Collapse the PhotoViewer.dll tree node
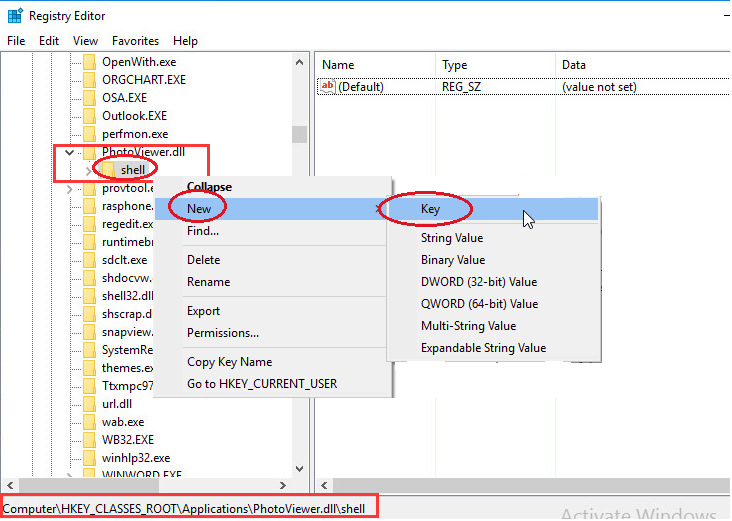This screenshot has height=521, width=732. point(69,153)
